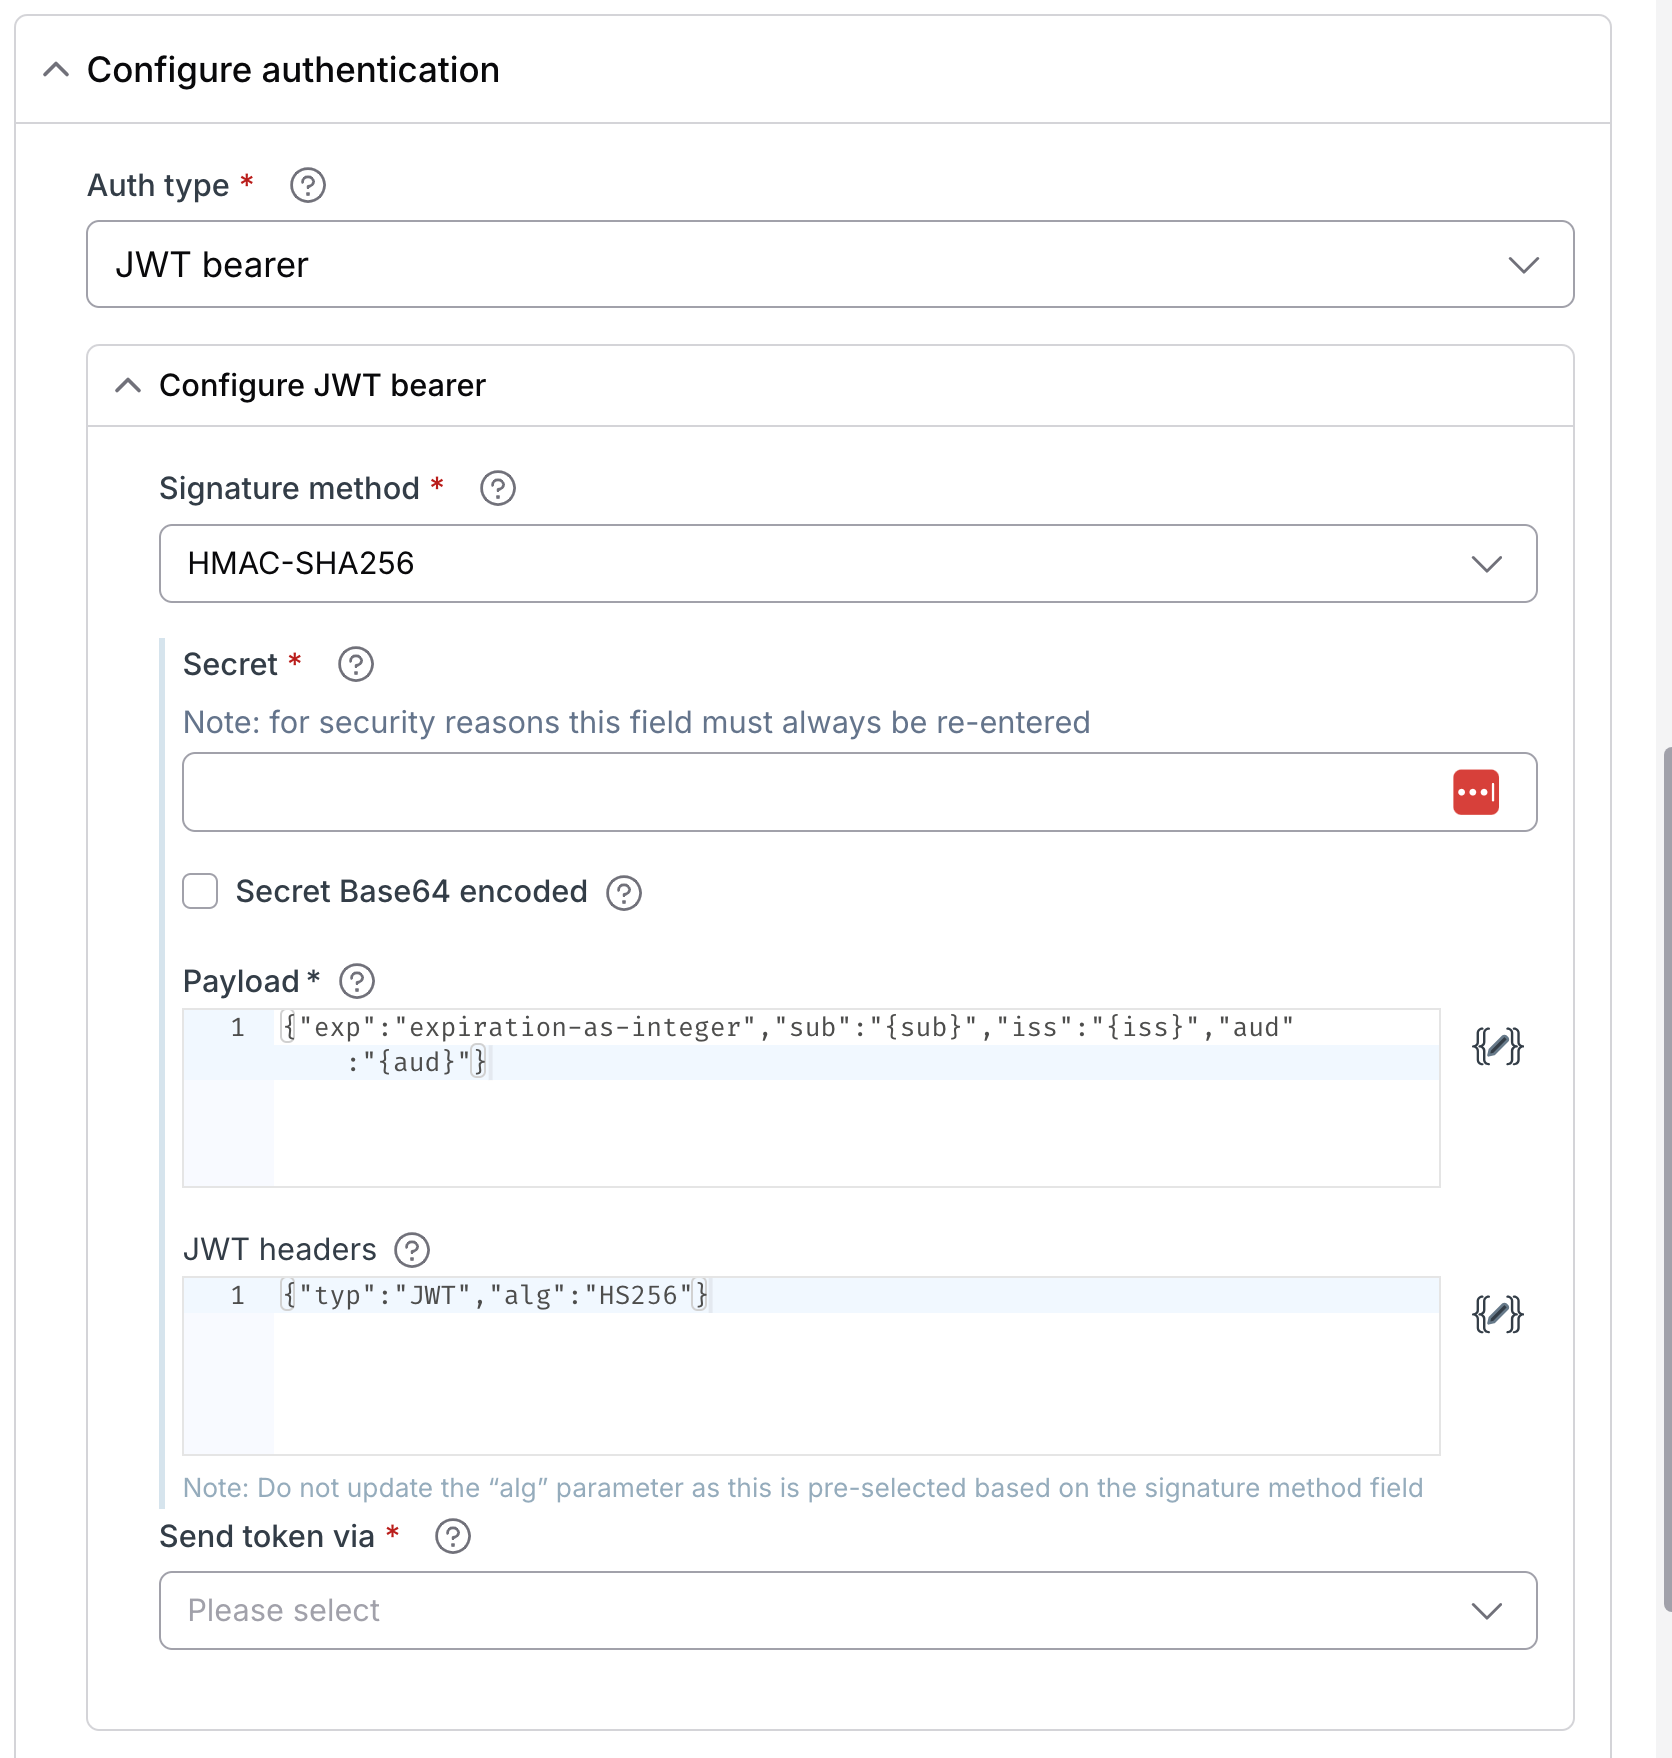
Task: Insert a variable into JWT headers
Action: click(x=1498, y=1315)
